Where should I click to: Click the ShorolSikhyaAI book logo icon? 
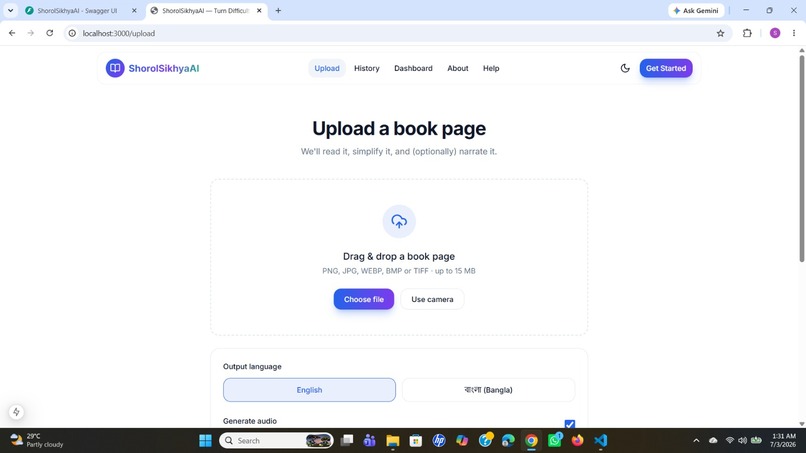[115, 68]
